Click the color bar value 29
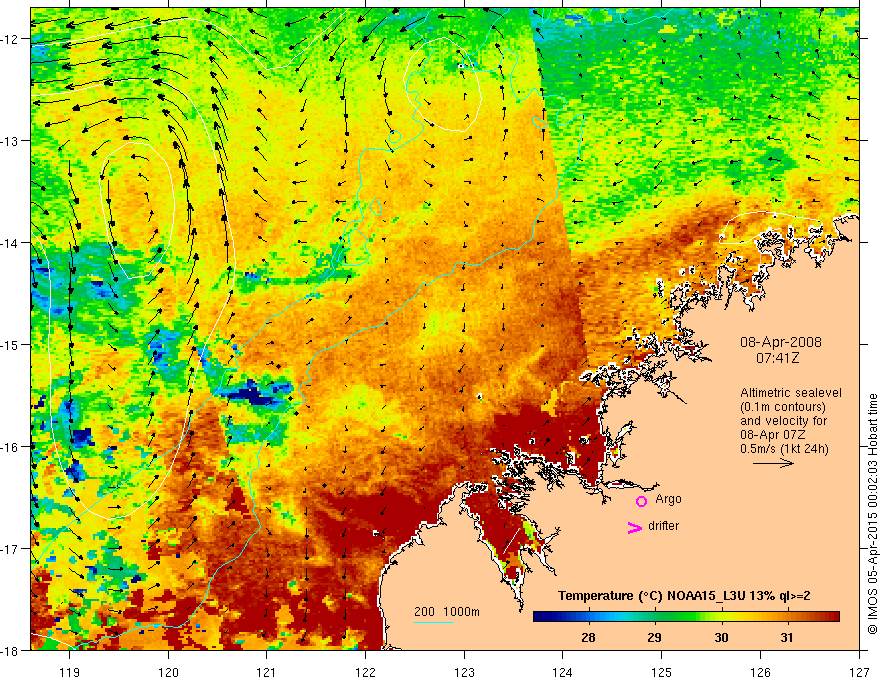Image resolution: width=880 pixels, height=680 pixels. point(654,637)
